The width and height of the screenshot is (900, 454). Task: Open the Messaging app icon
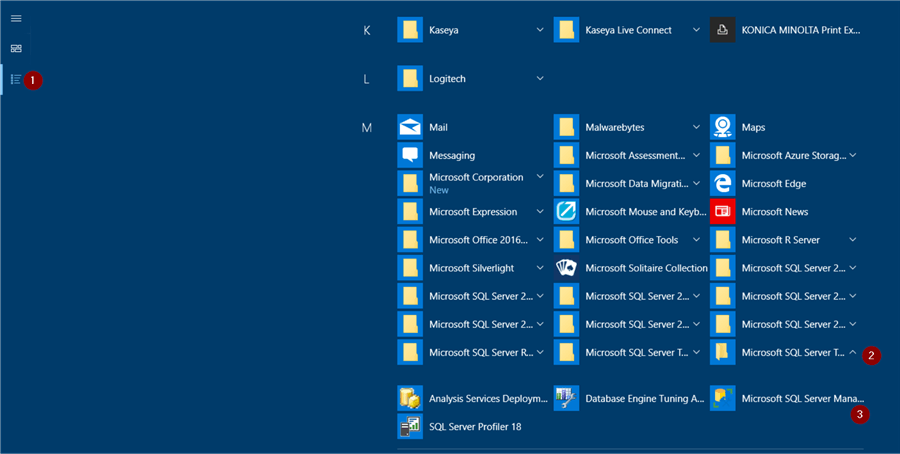(410, 155)
